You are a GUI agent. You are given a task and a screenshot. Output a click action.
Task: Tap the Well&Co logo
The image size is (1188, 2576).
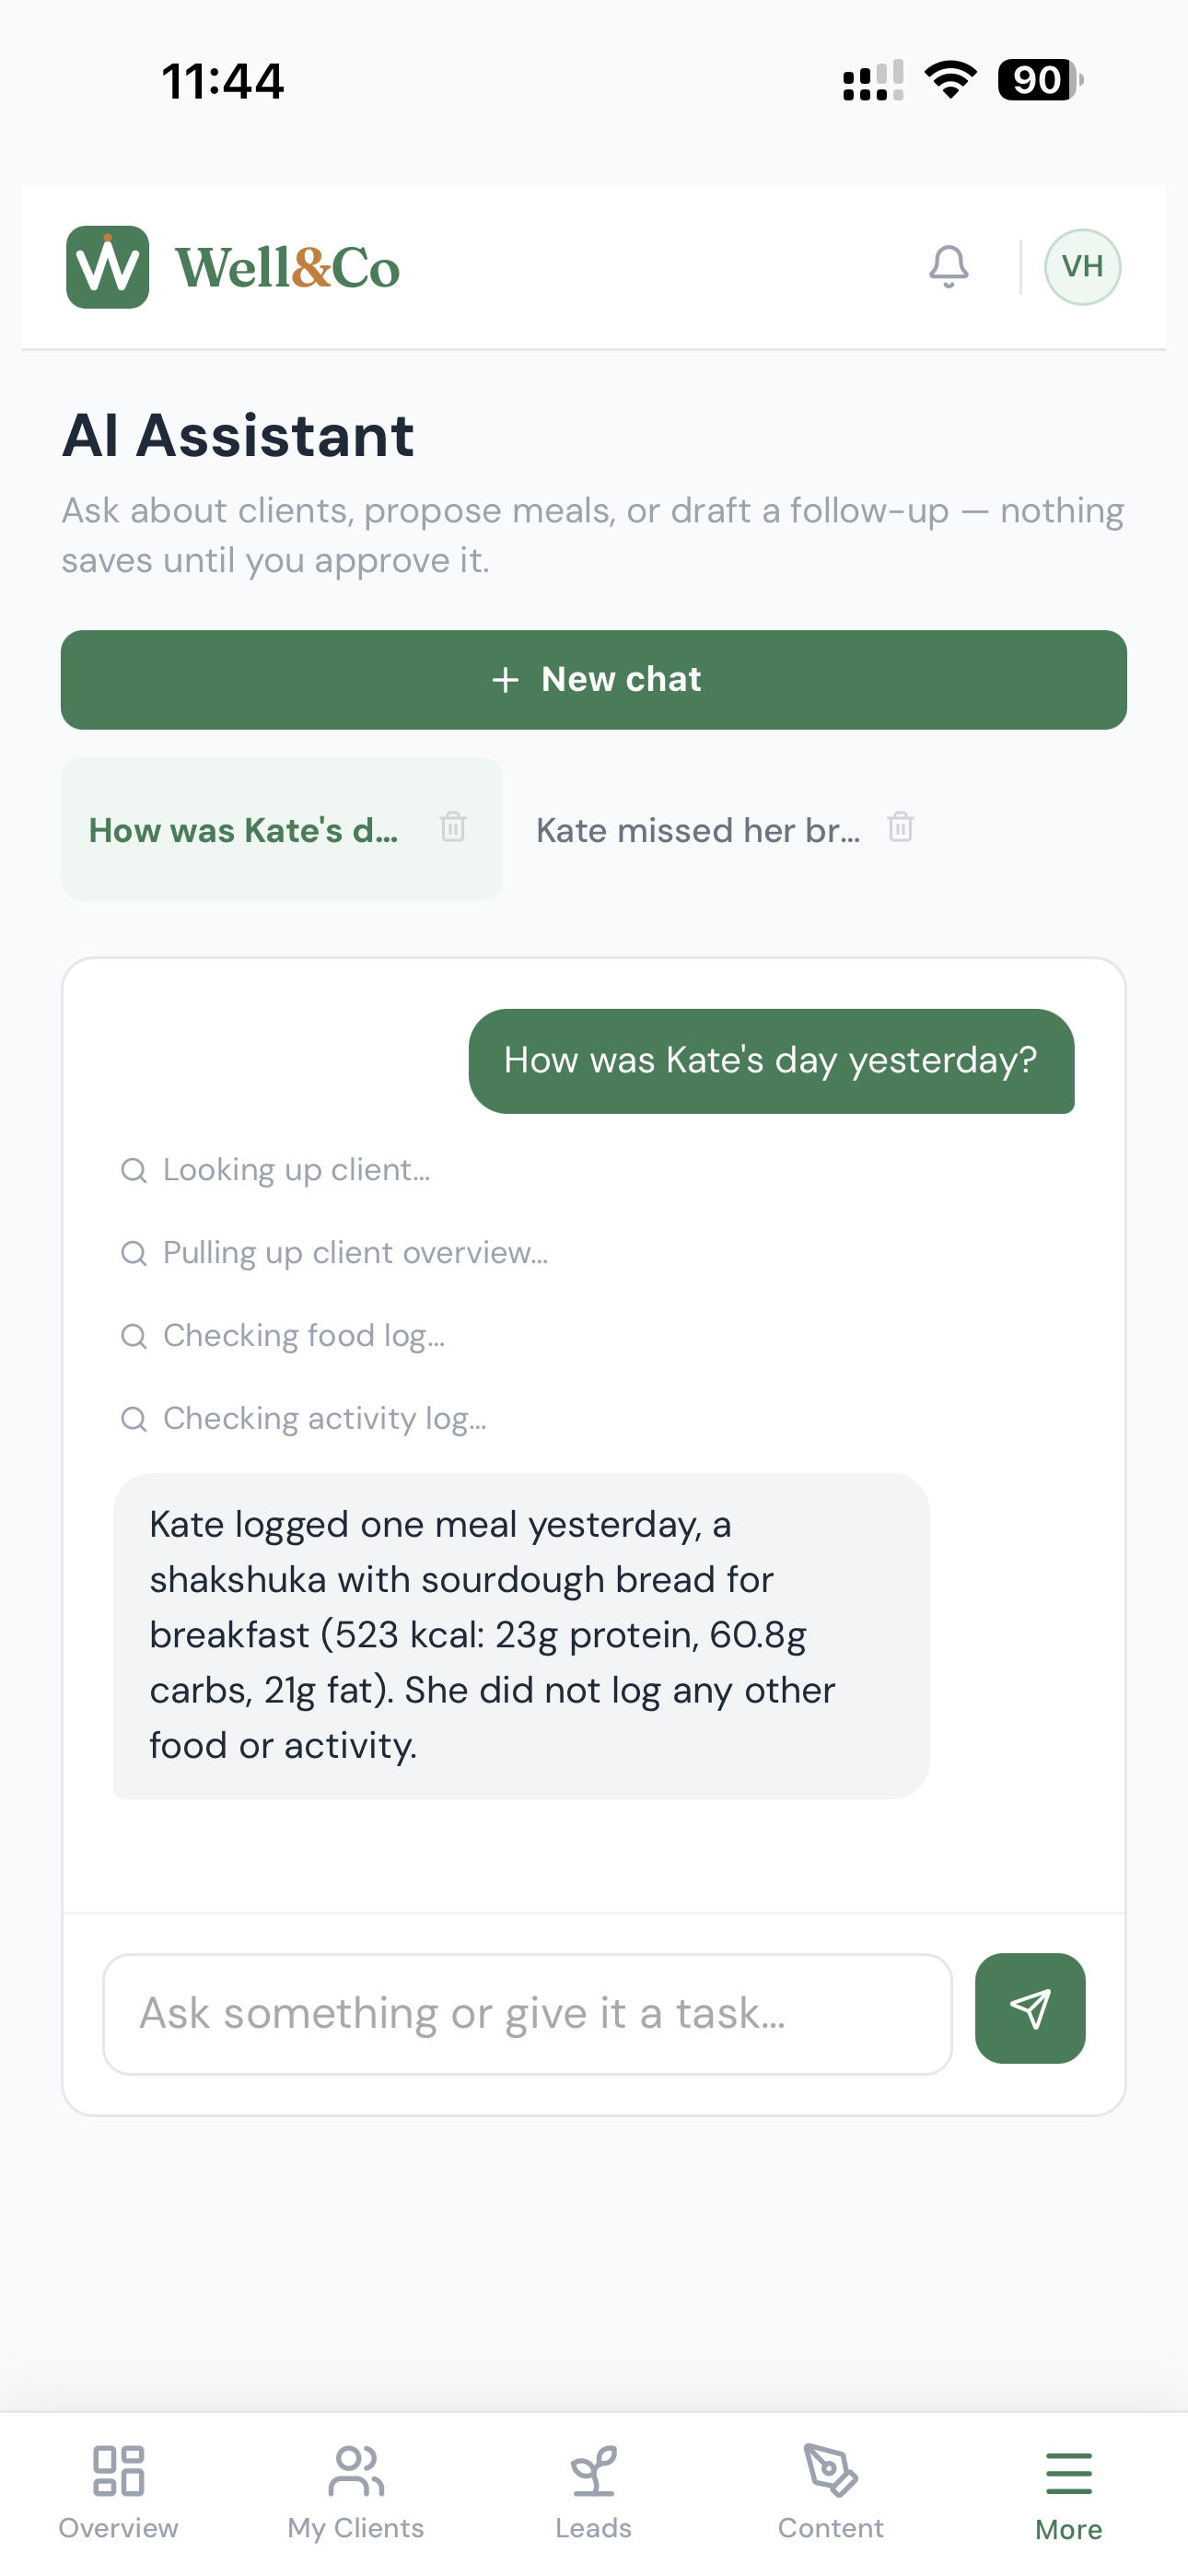(x=233, y=267)
